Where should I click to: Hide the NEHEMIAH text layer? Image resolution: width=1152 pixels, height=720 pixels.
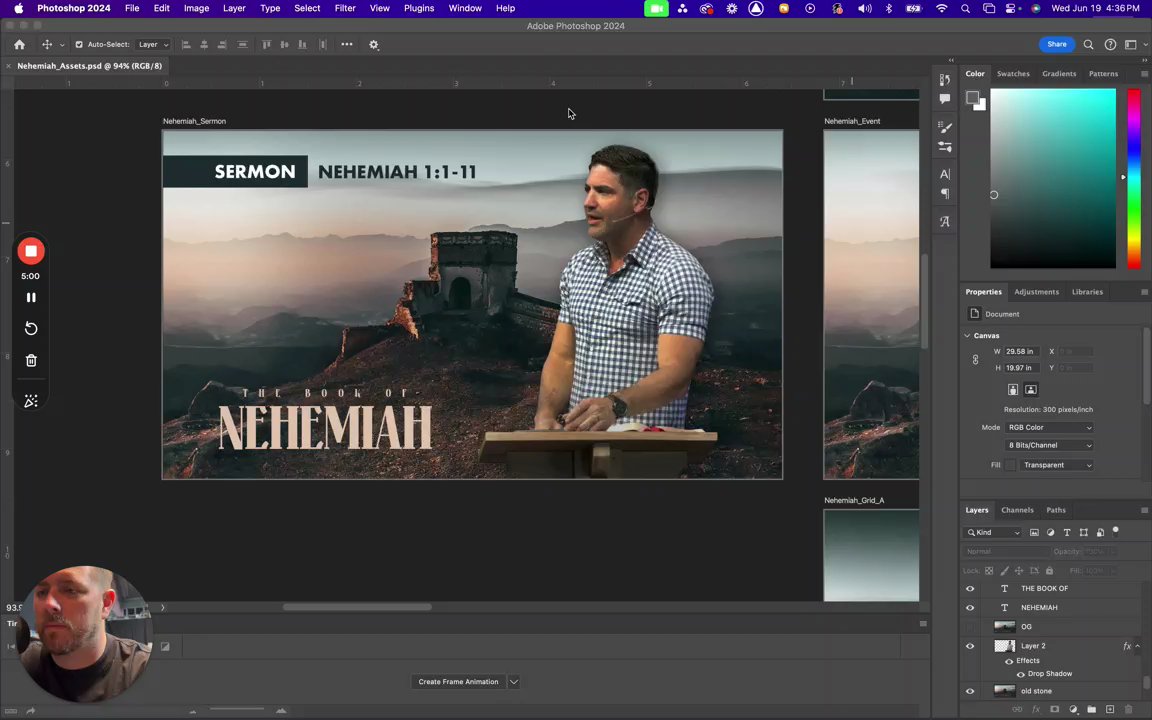[969, 607]
